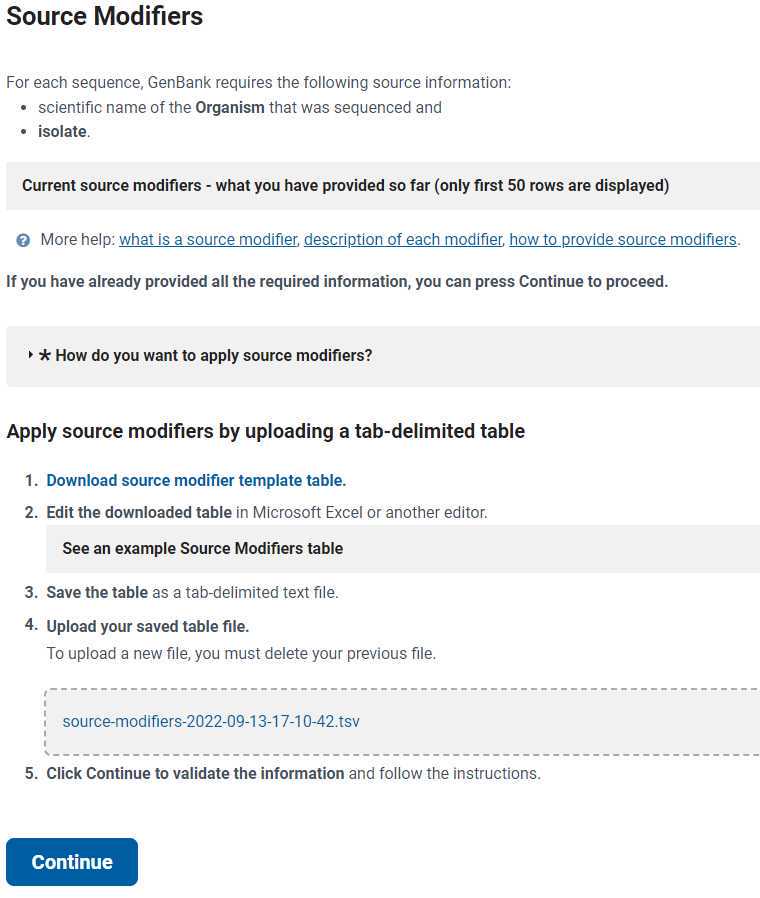The height and width of the screenshot is (898, 760).
Task: Expand the 'Current source modifiers' panel
Action: tap(383, 186)
